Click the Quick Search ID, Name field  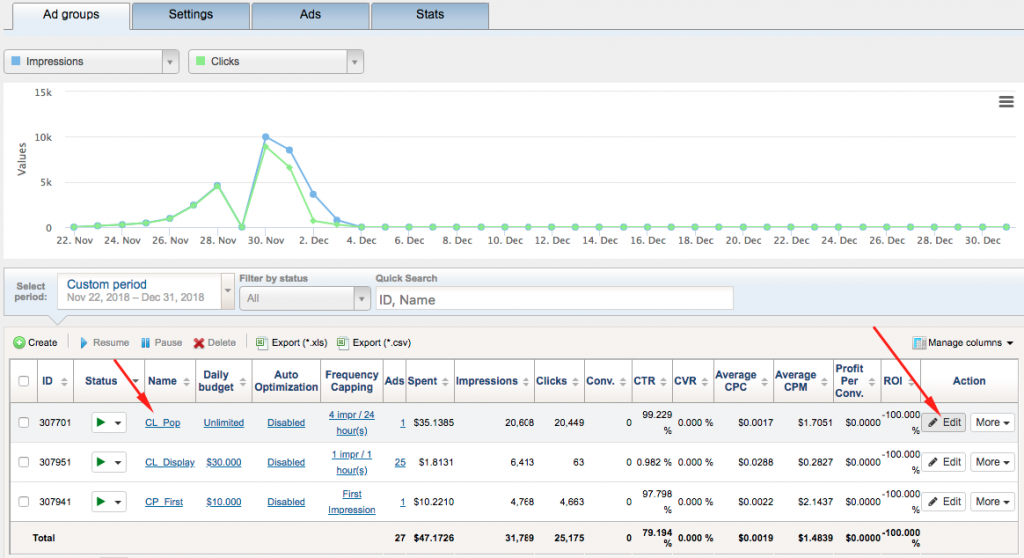click(553, 299)
